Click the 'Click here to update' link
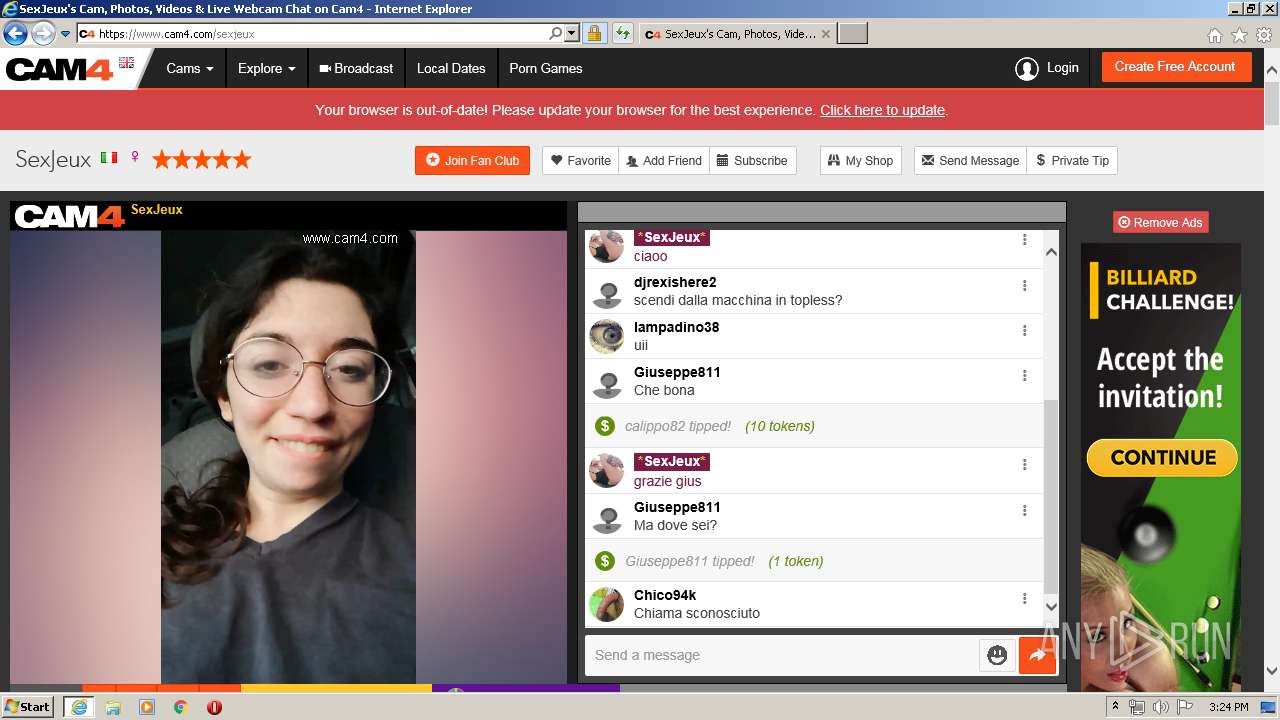The height and width of the screenshot is (720, 1280). [x=882, y=110]
